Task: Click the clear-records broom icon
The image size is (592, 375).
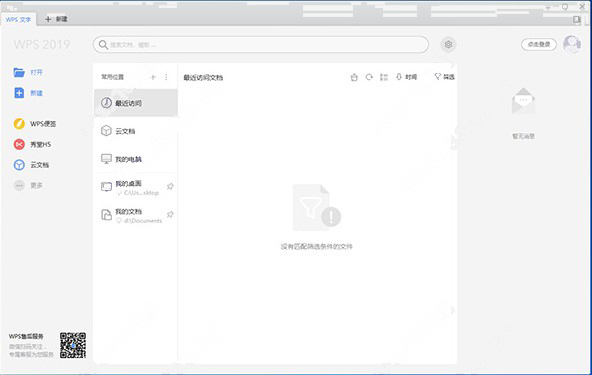Action: [354, 77]
